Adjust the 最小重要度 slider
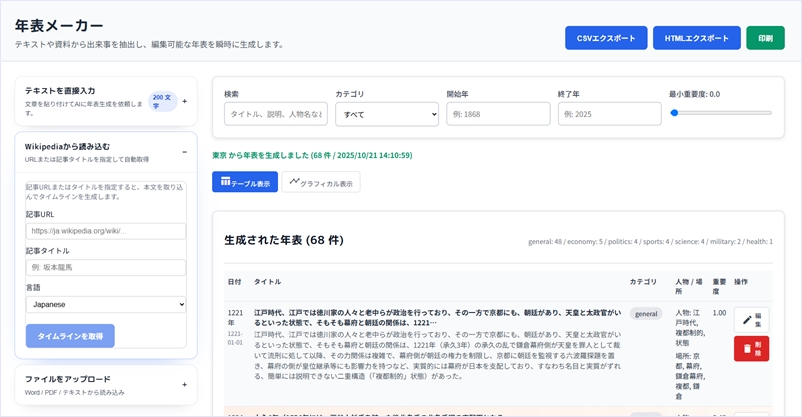 675,113
